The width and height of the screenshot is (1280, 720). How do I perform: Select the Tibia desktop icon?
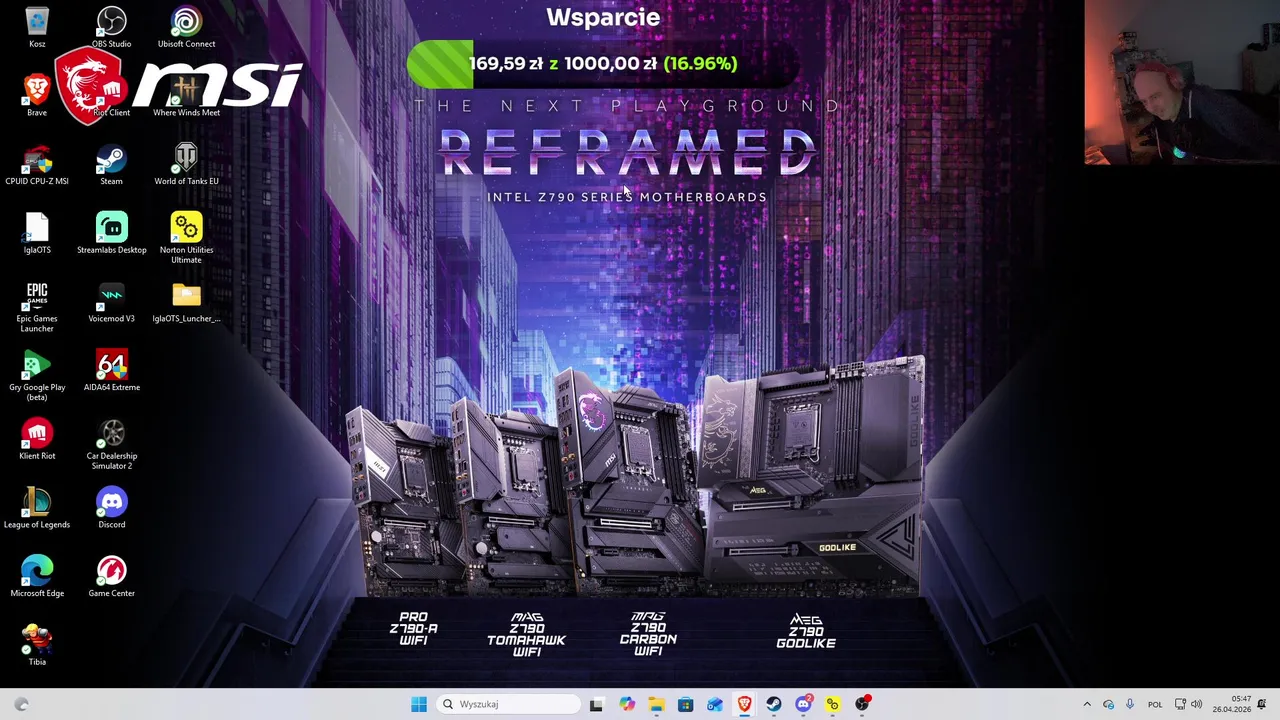(x=37, y=645)
